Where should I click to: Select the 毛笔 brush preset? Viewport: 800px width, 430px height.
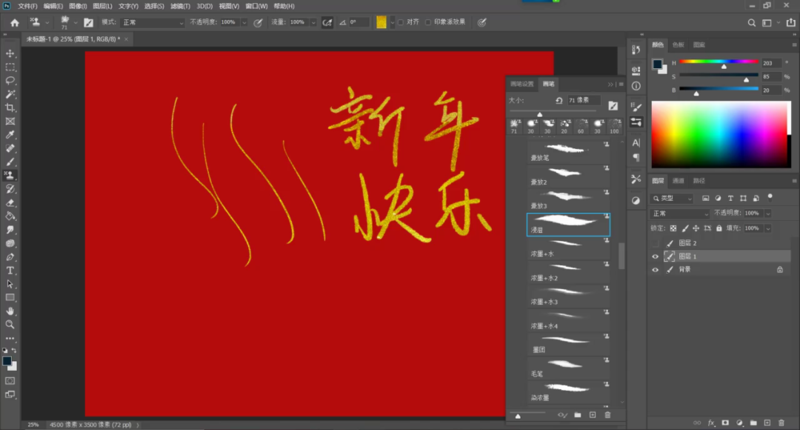pos(568,368)
